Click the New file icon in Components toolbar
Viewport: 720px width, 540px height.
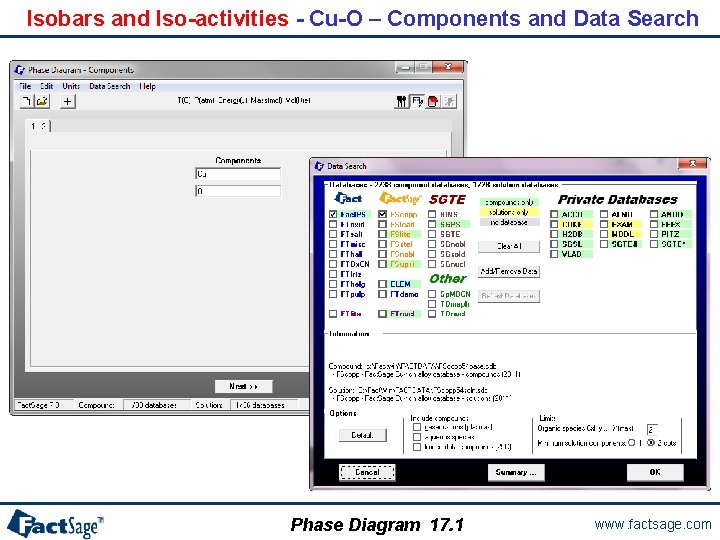pos(27,101)
